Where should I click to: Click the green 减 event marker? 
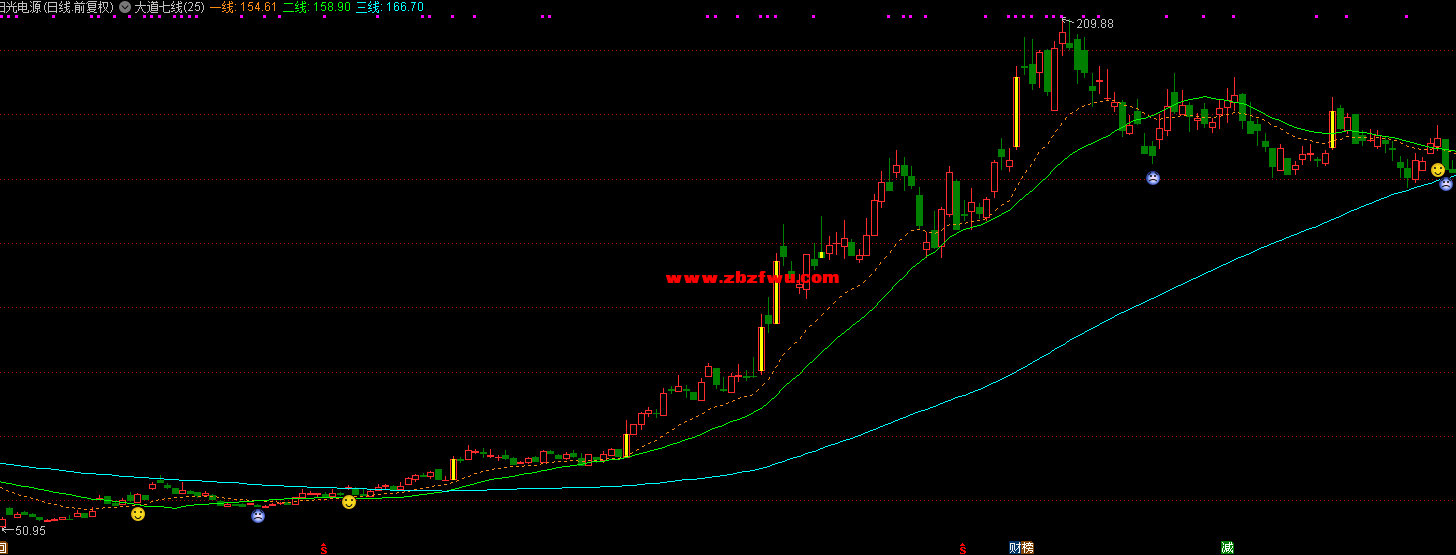pos(1227,548)
